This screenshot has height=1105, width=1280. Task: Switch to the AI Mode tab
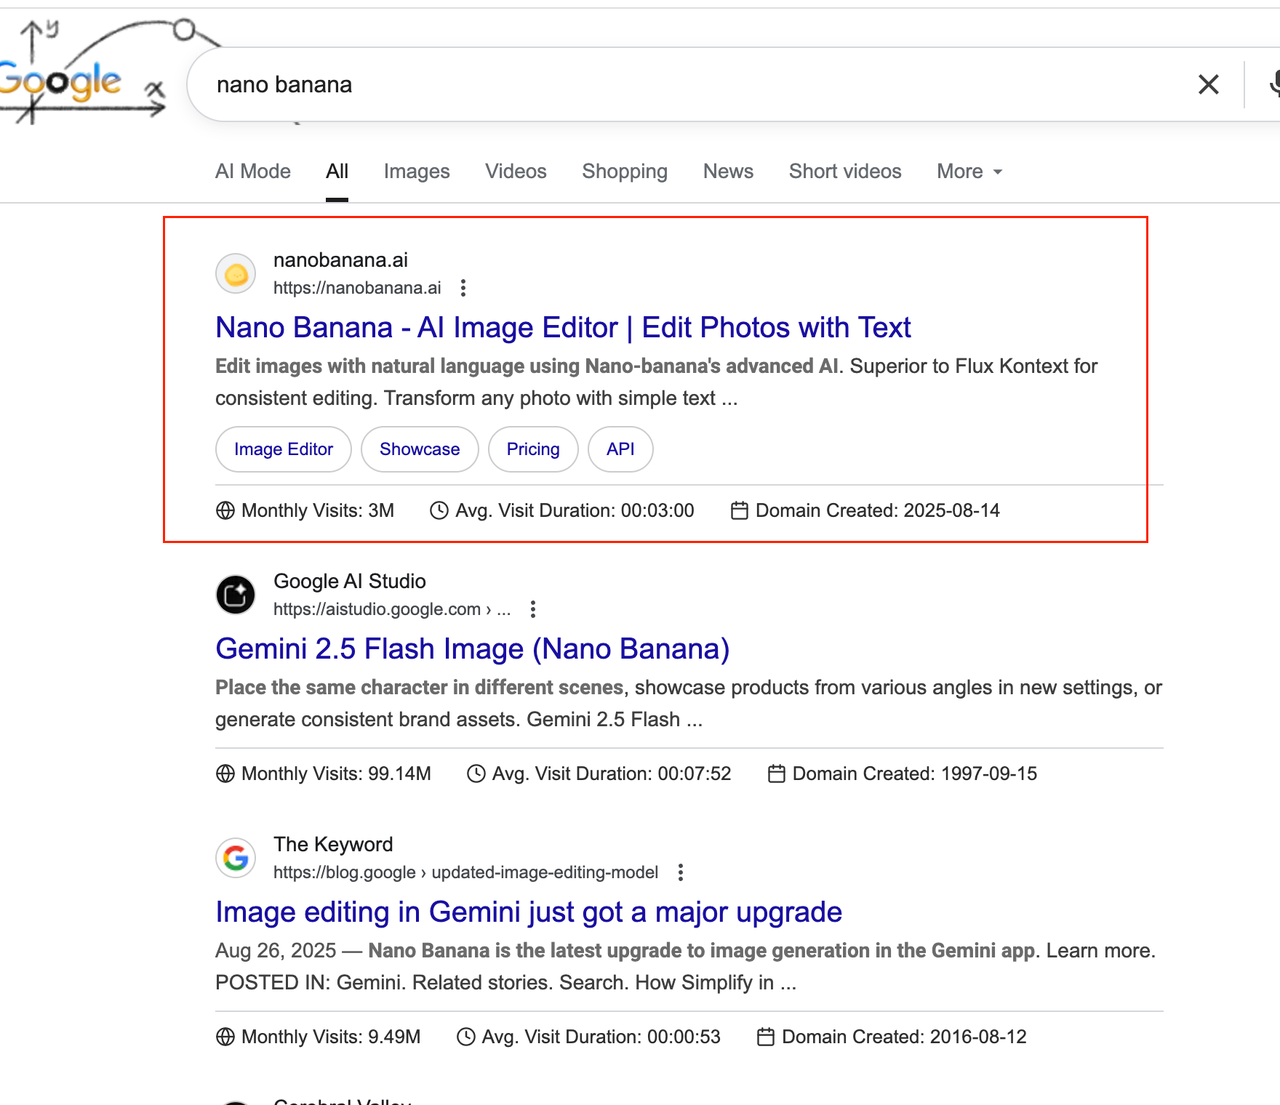pyautogui.click(x=253, y=172)
